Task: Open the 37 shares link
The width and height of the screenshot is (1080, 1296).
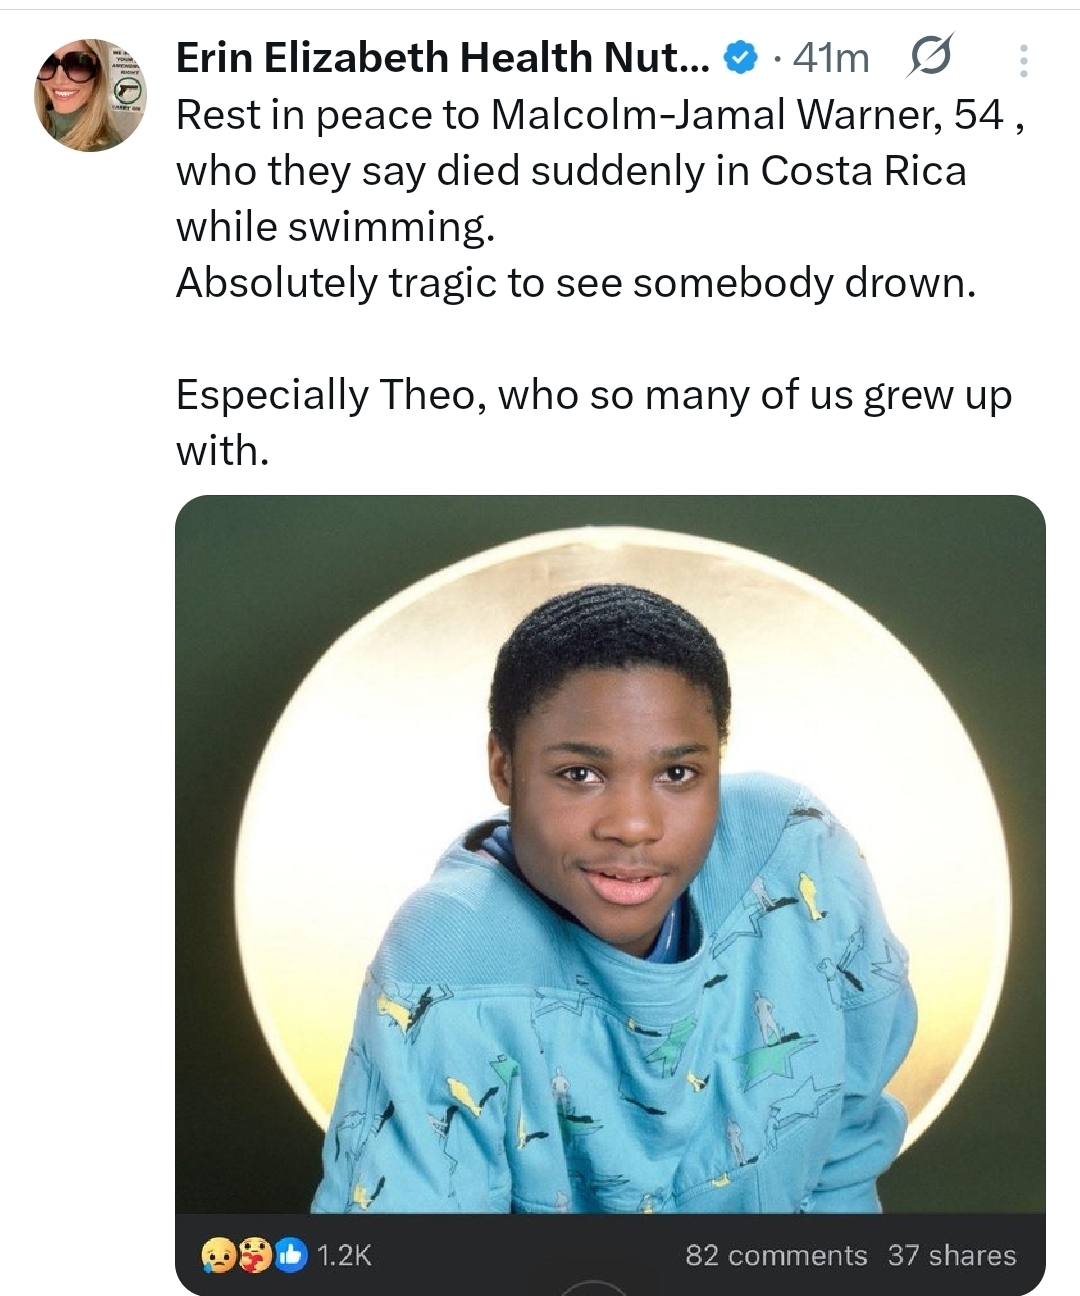Action: click(951, 1255)
